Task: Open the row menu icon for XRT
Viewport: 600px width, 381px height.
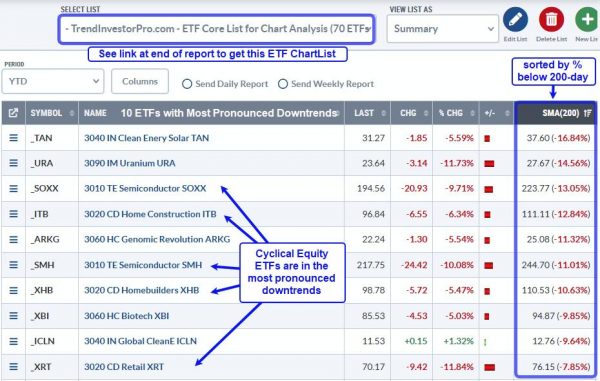Action: tap(13, 366)
